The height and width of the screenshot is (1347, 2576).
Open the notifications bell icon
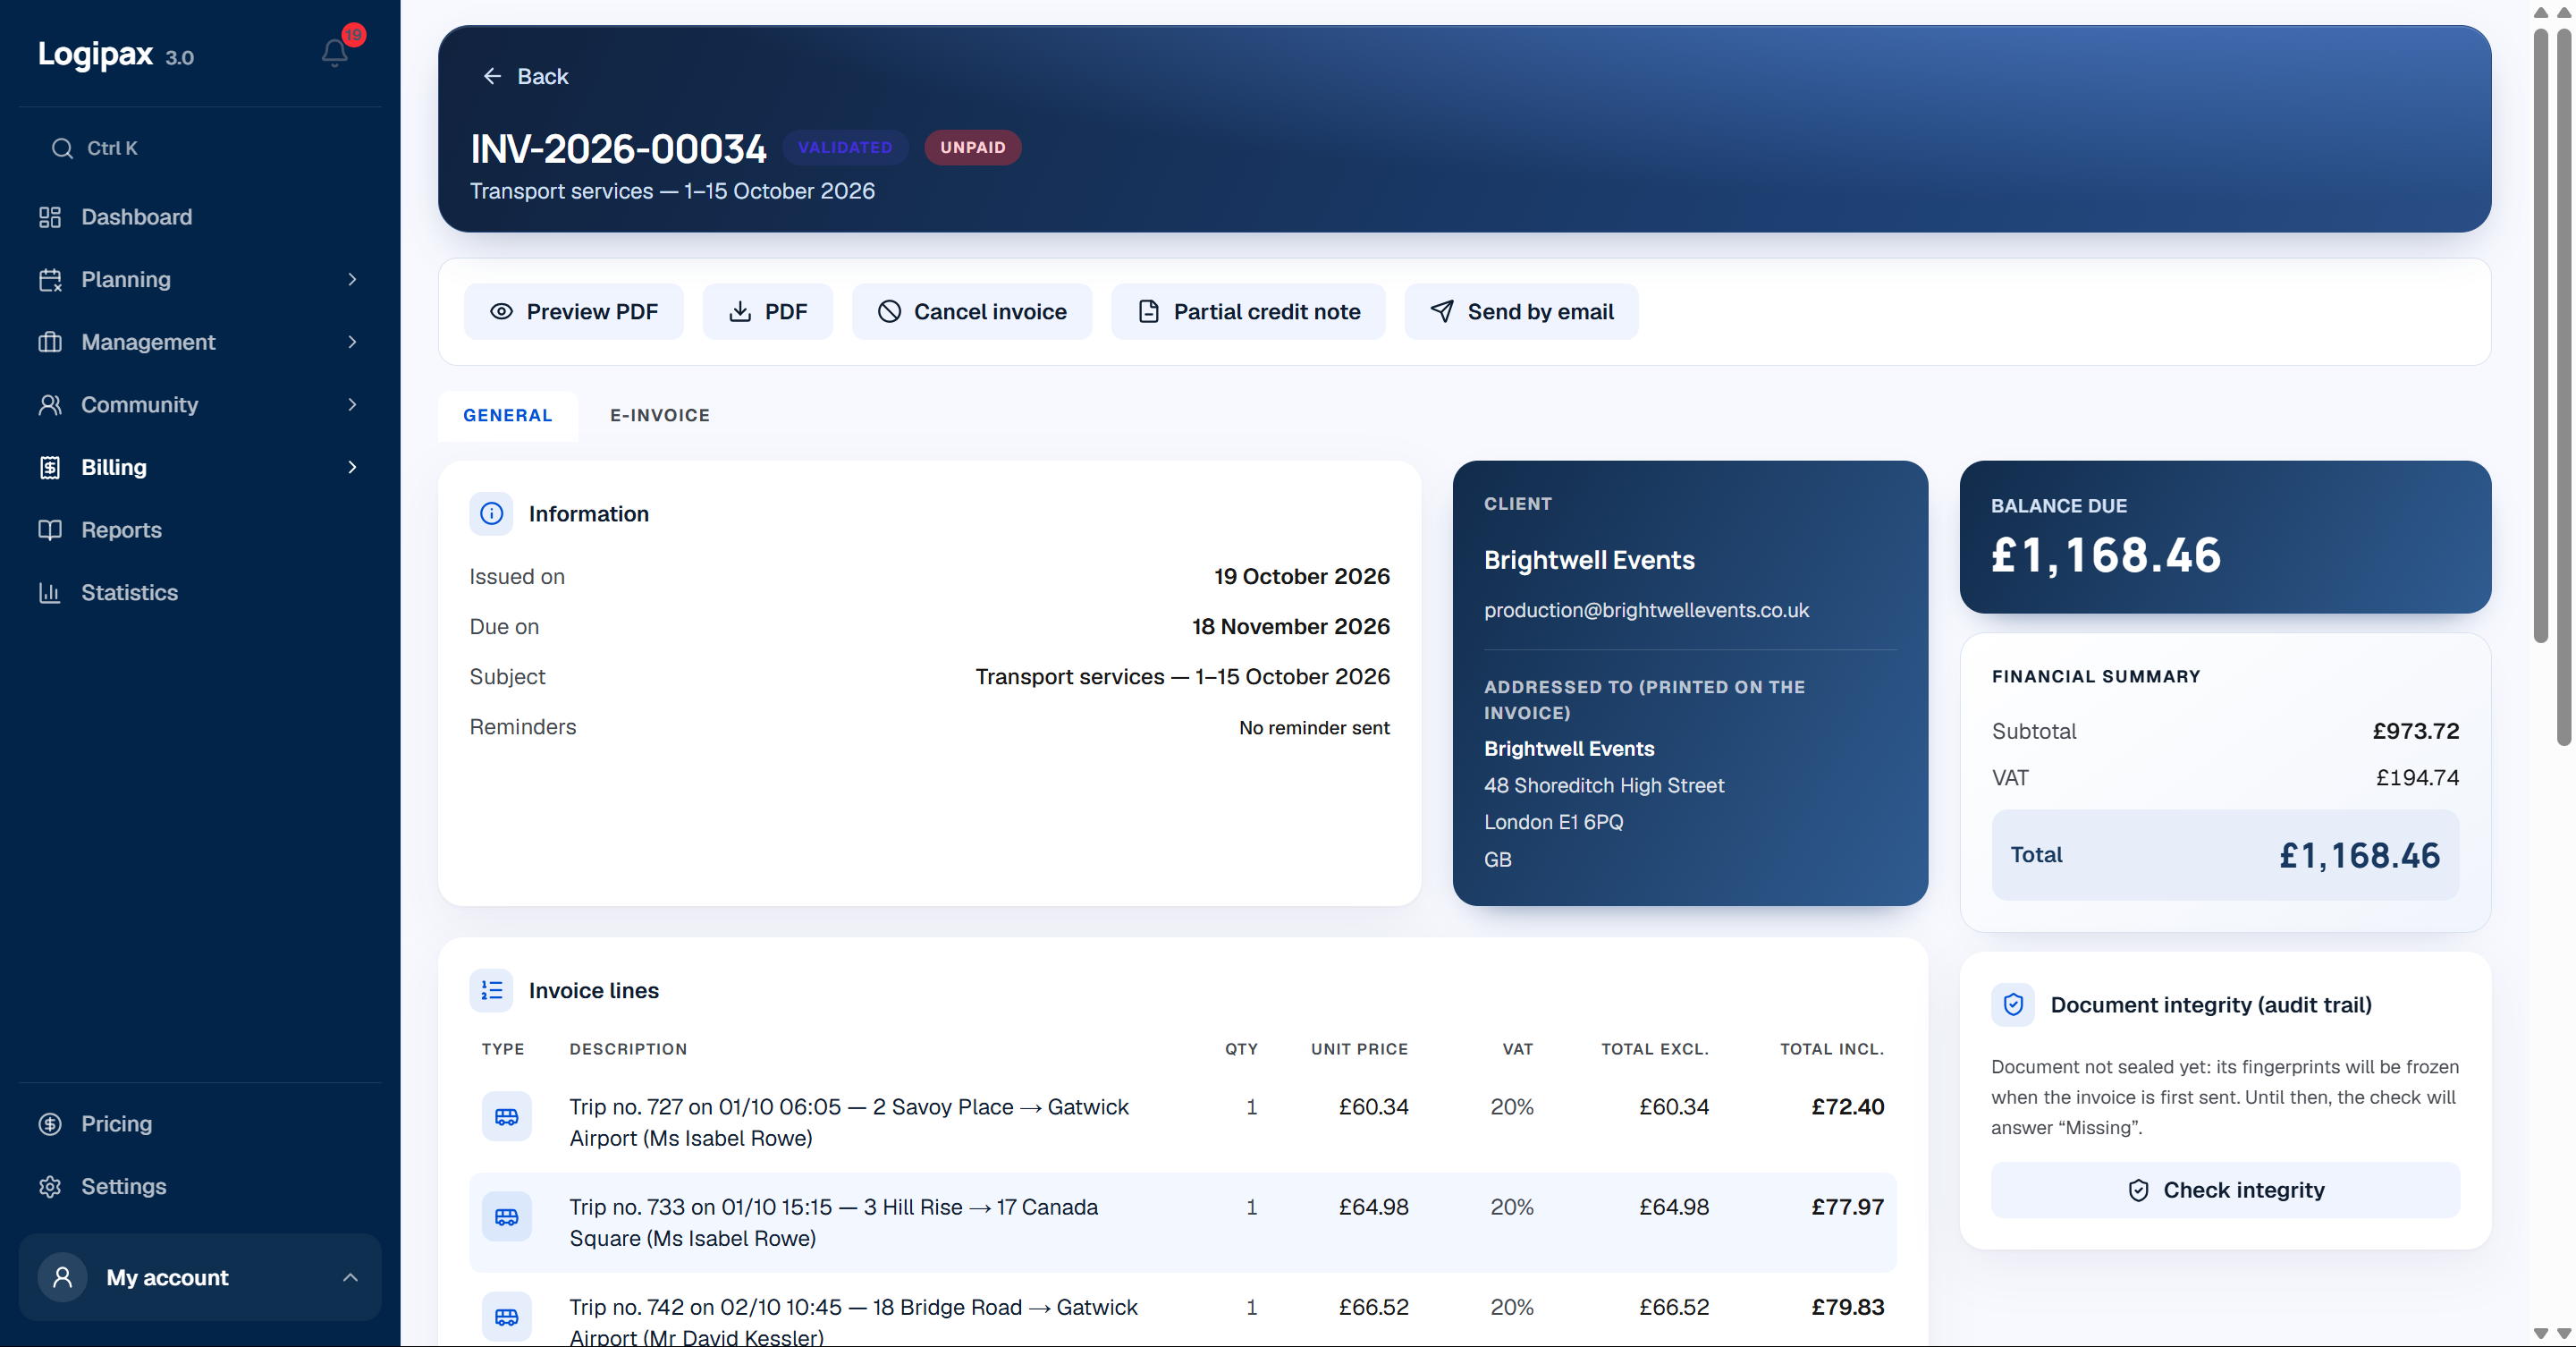coord(335,52)
